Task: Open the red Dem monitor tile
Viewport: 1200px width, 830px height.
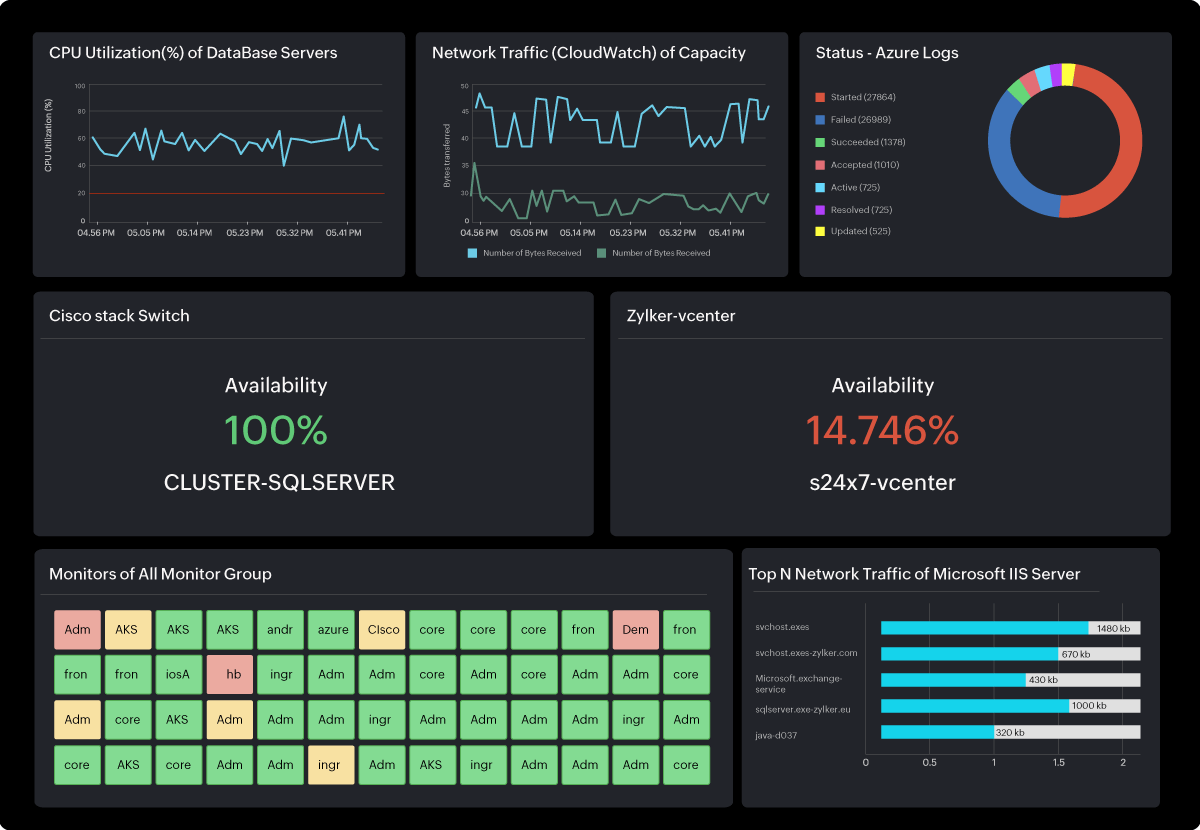Action: pos(635,629)
